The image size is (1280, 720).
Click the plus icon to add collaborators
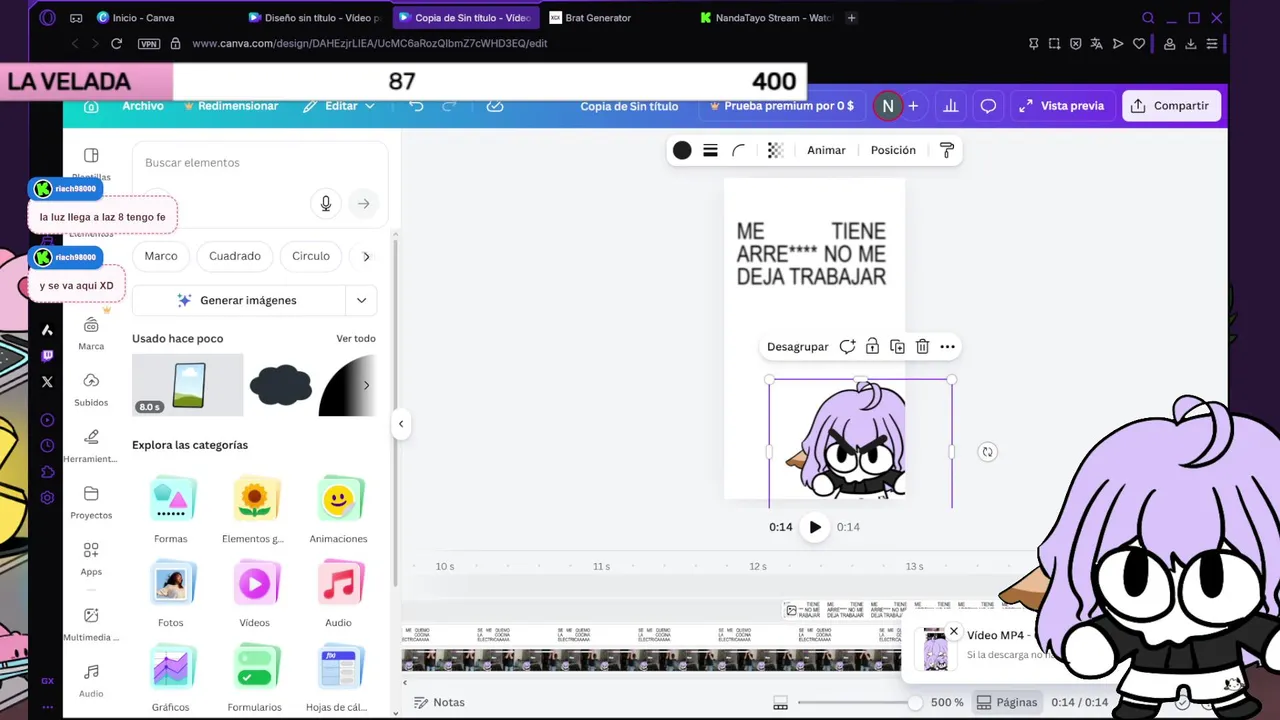coord(913,106)
